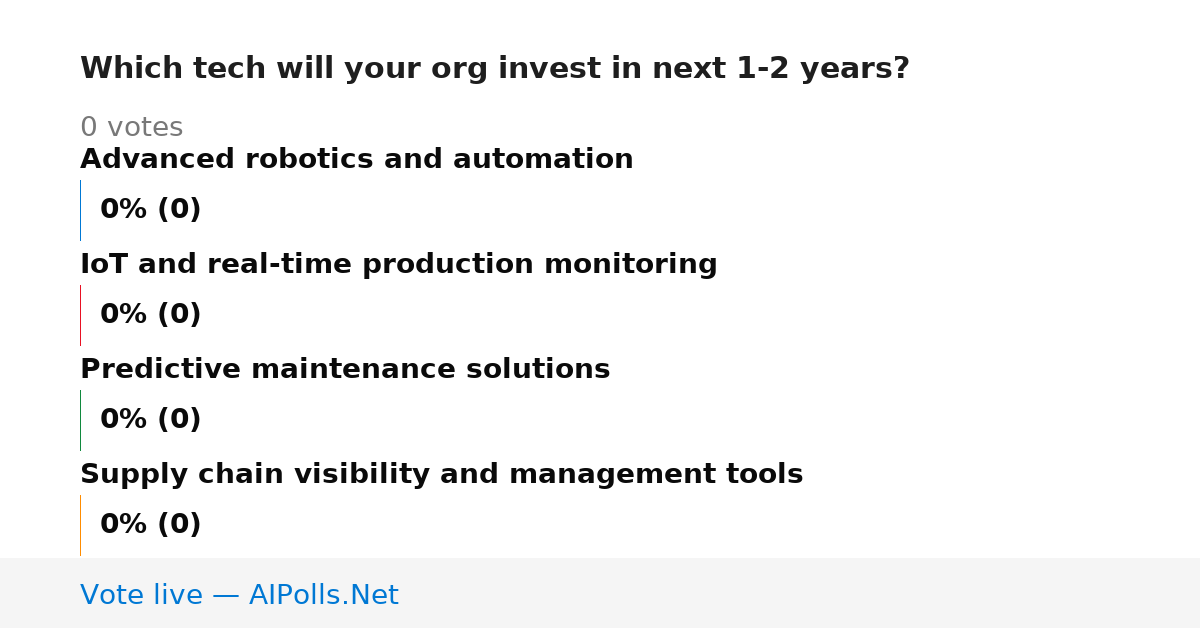Image resolution: width=1200 pixels, height=628 pixels.
Task: Open the Vote live AIPolls.Net link
Action: 239,596
